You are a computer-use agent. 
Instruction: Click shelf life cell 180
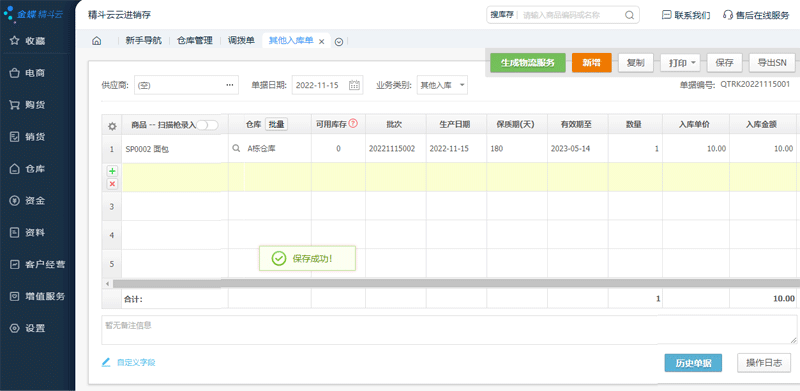517,149
